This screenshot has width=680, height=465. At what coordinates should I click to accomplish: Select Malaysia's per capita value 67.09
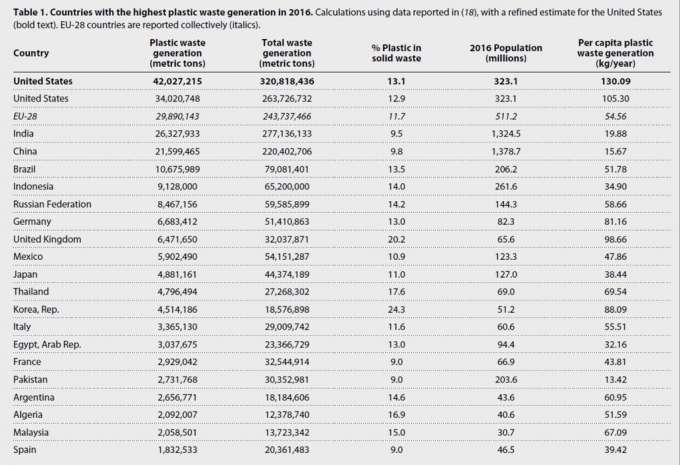(x=615, y=432)
